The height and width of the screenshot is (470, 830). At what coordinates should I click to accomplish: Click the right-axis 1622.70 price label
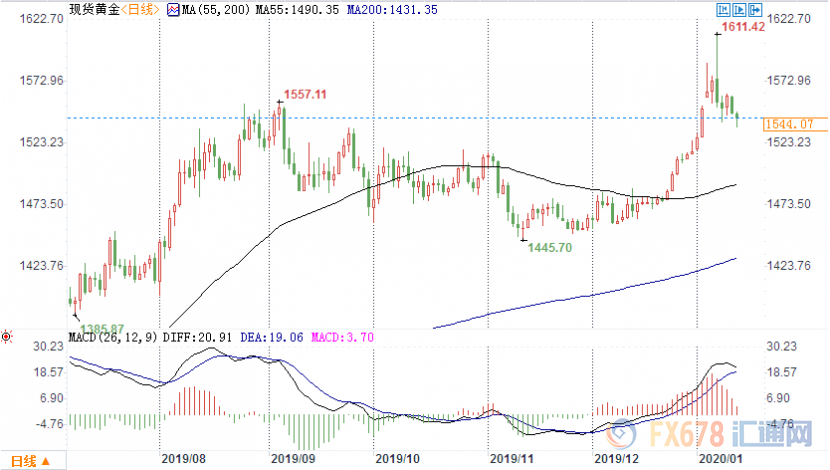(x=789, y=19)
